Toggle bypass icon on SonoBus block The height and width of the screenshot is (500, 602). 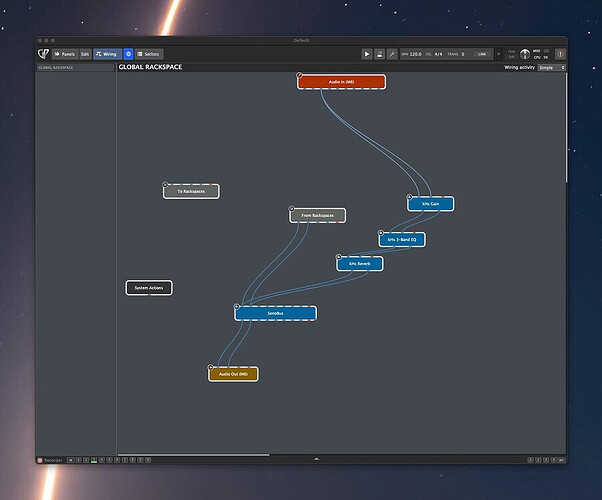[237, 306]
